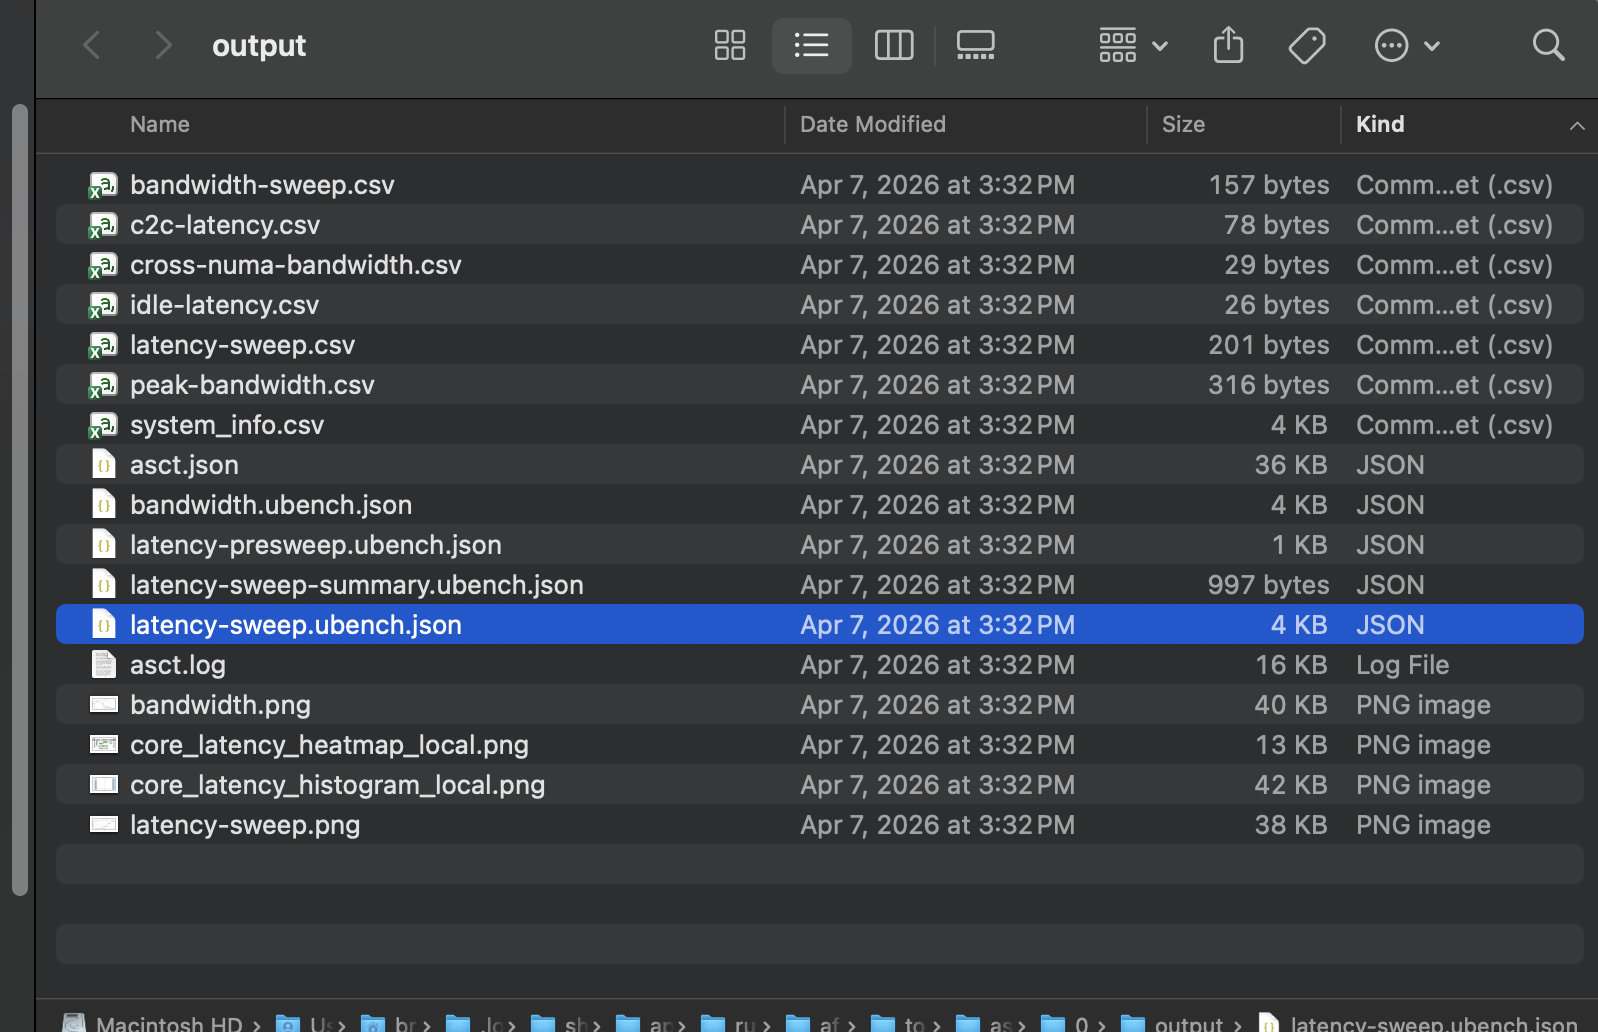
Task: Sort by Kind column header
Action: (x=1380, y=124)
